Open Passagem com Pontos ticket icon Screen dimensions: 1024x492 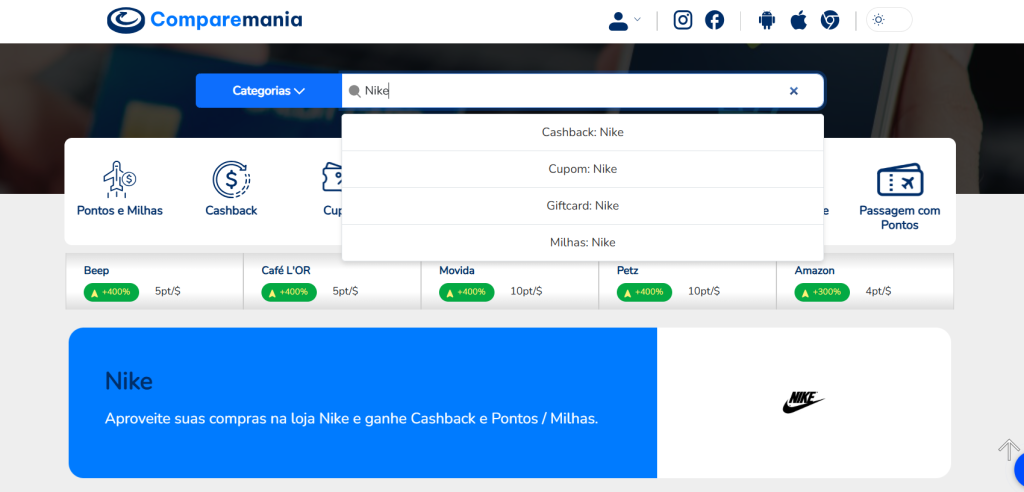[899, 181]
